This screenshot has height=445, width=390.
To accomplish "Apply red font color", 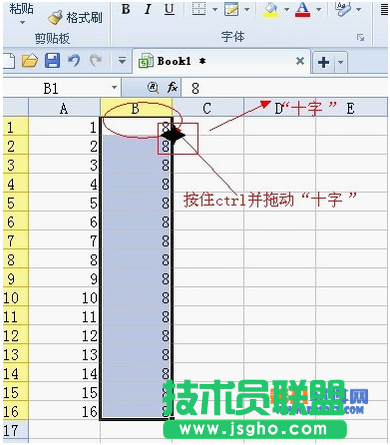I will pos(303,9).
